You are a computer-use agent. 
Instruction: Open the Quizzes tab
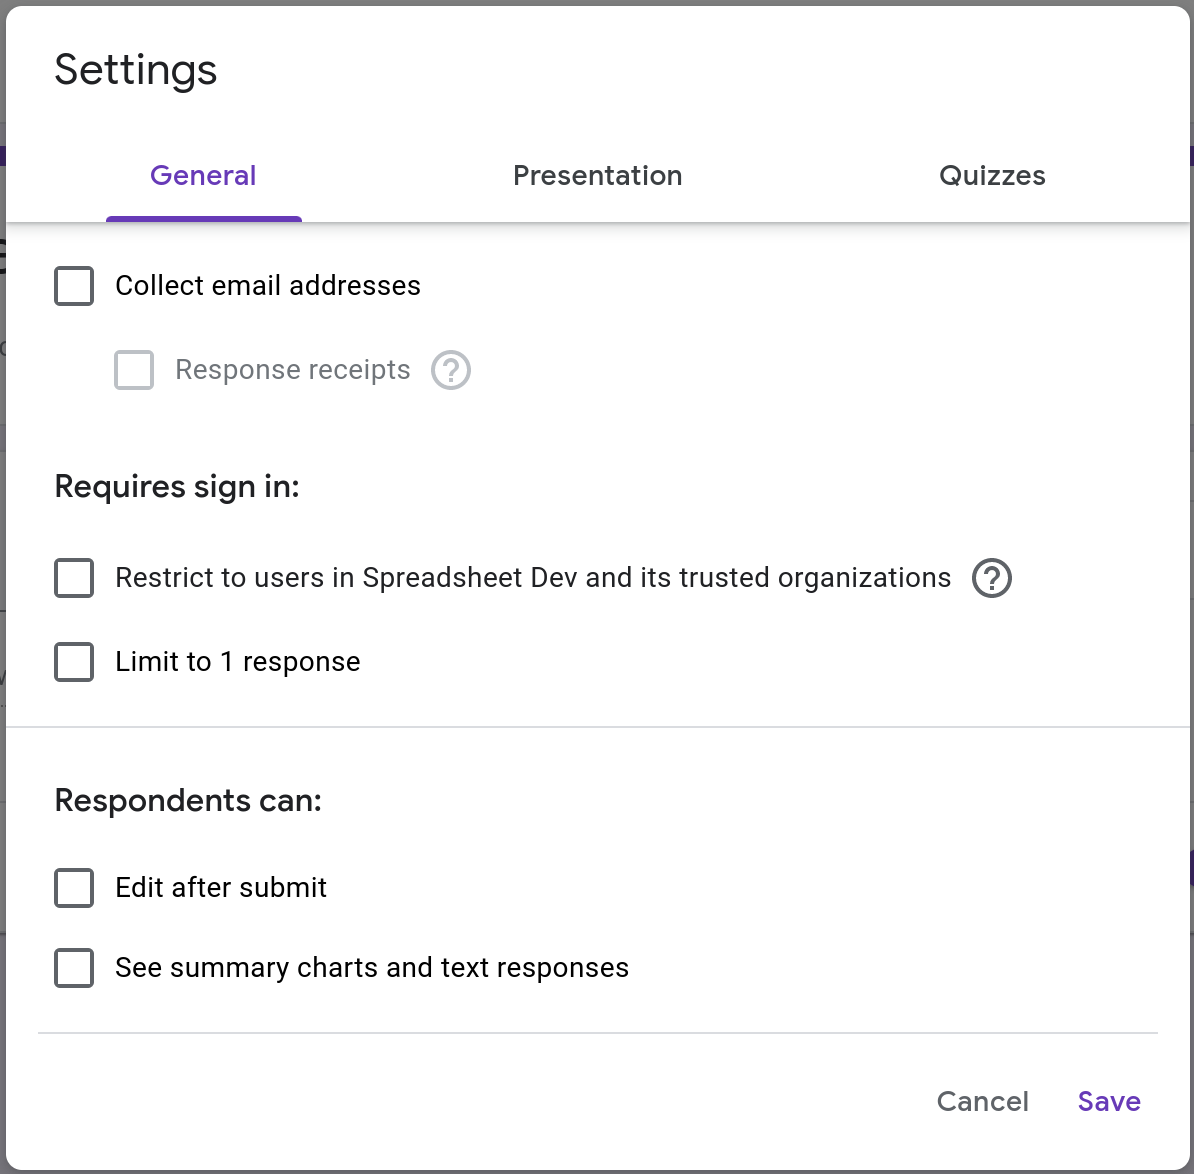992,176
